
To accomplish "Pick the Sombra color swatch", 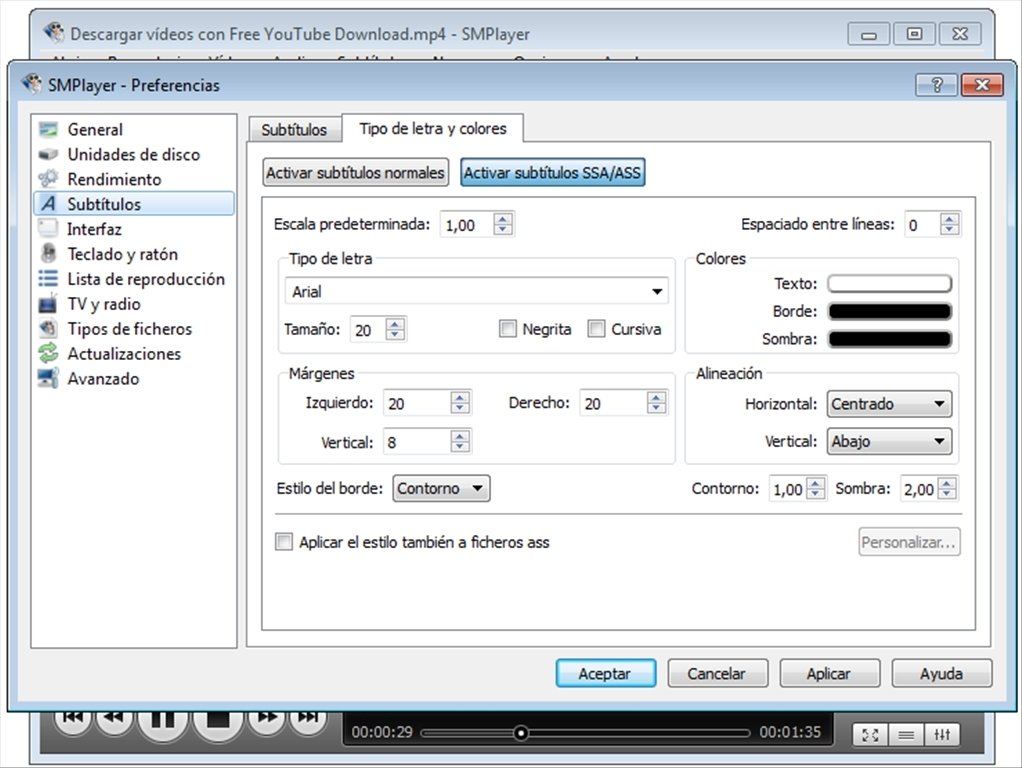I will (890, 339).
